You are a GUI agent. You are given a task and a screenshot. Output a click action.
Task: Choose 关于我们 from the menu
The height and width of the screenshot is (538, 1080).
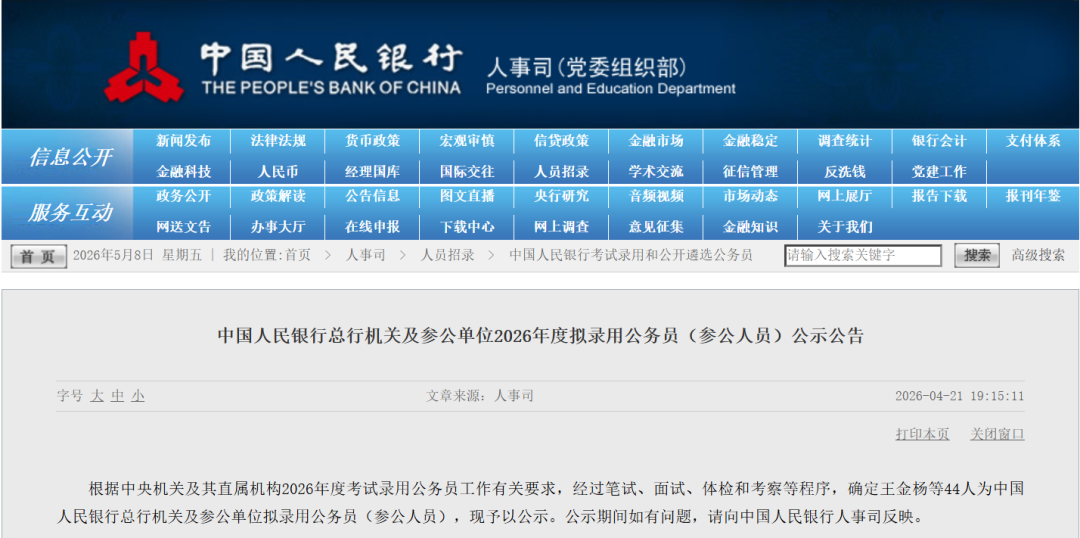click(x=844, y=227)
